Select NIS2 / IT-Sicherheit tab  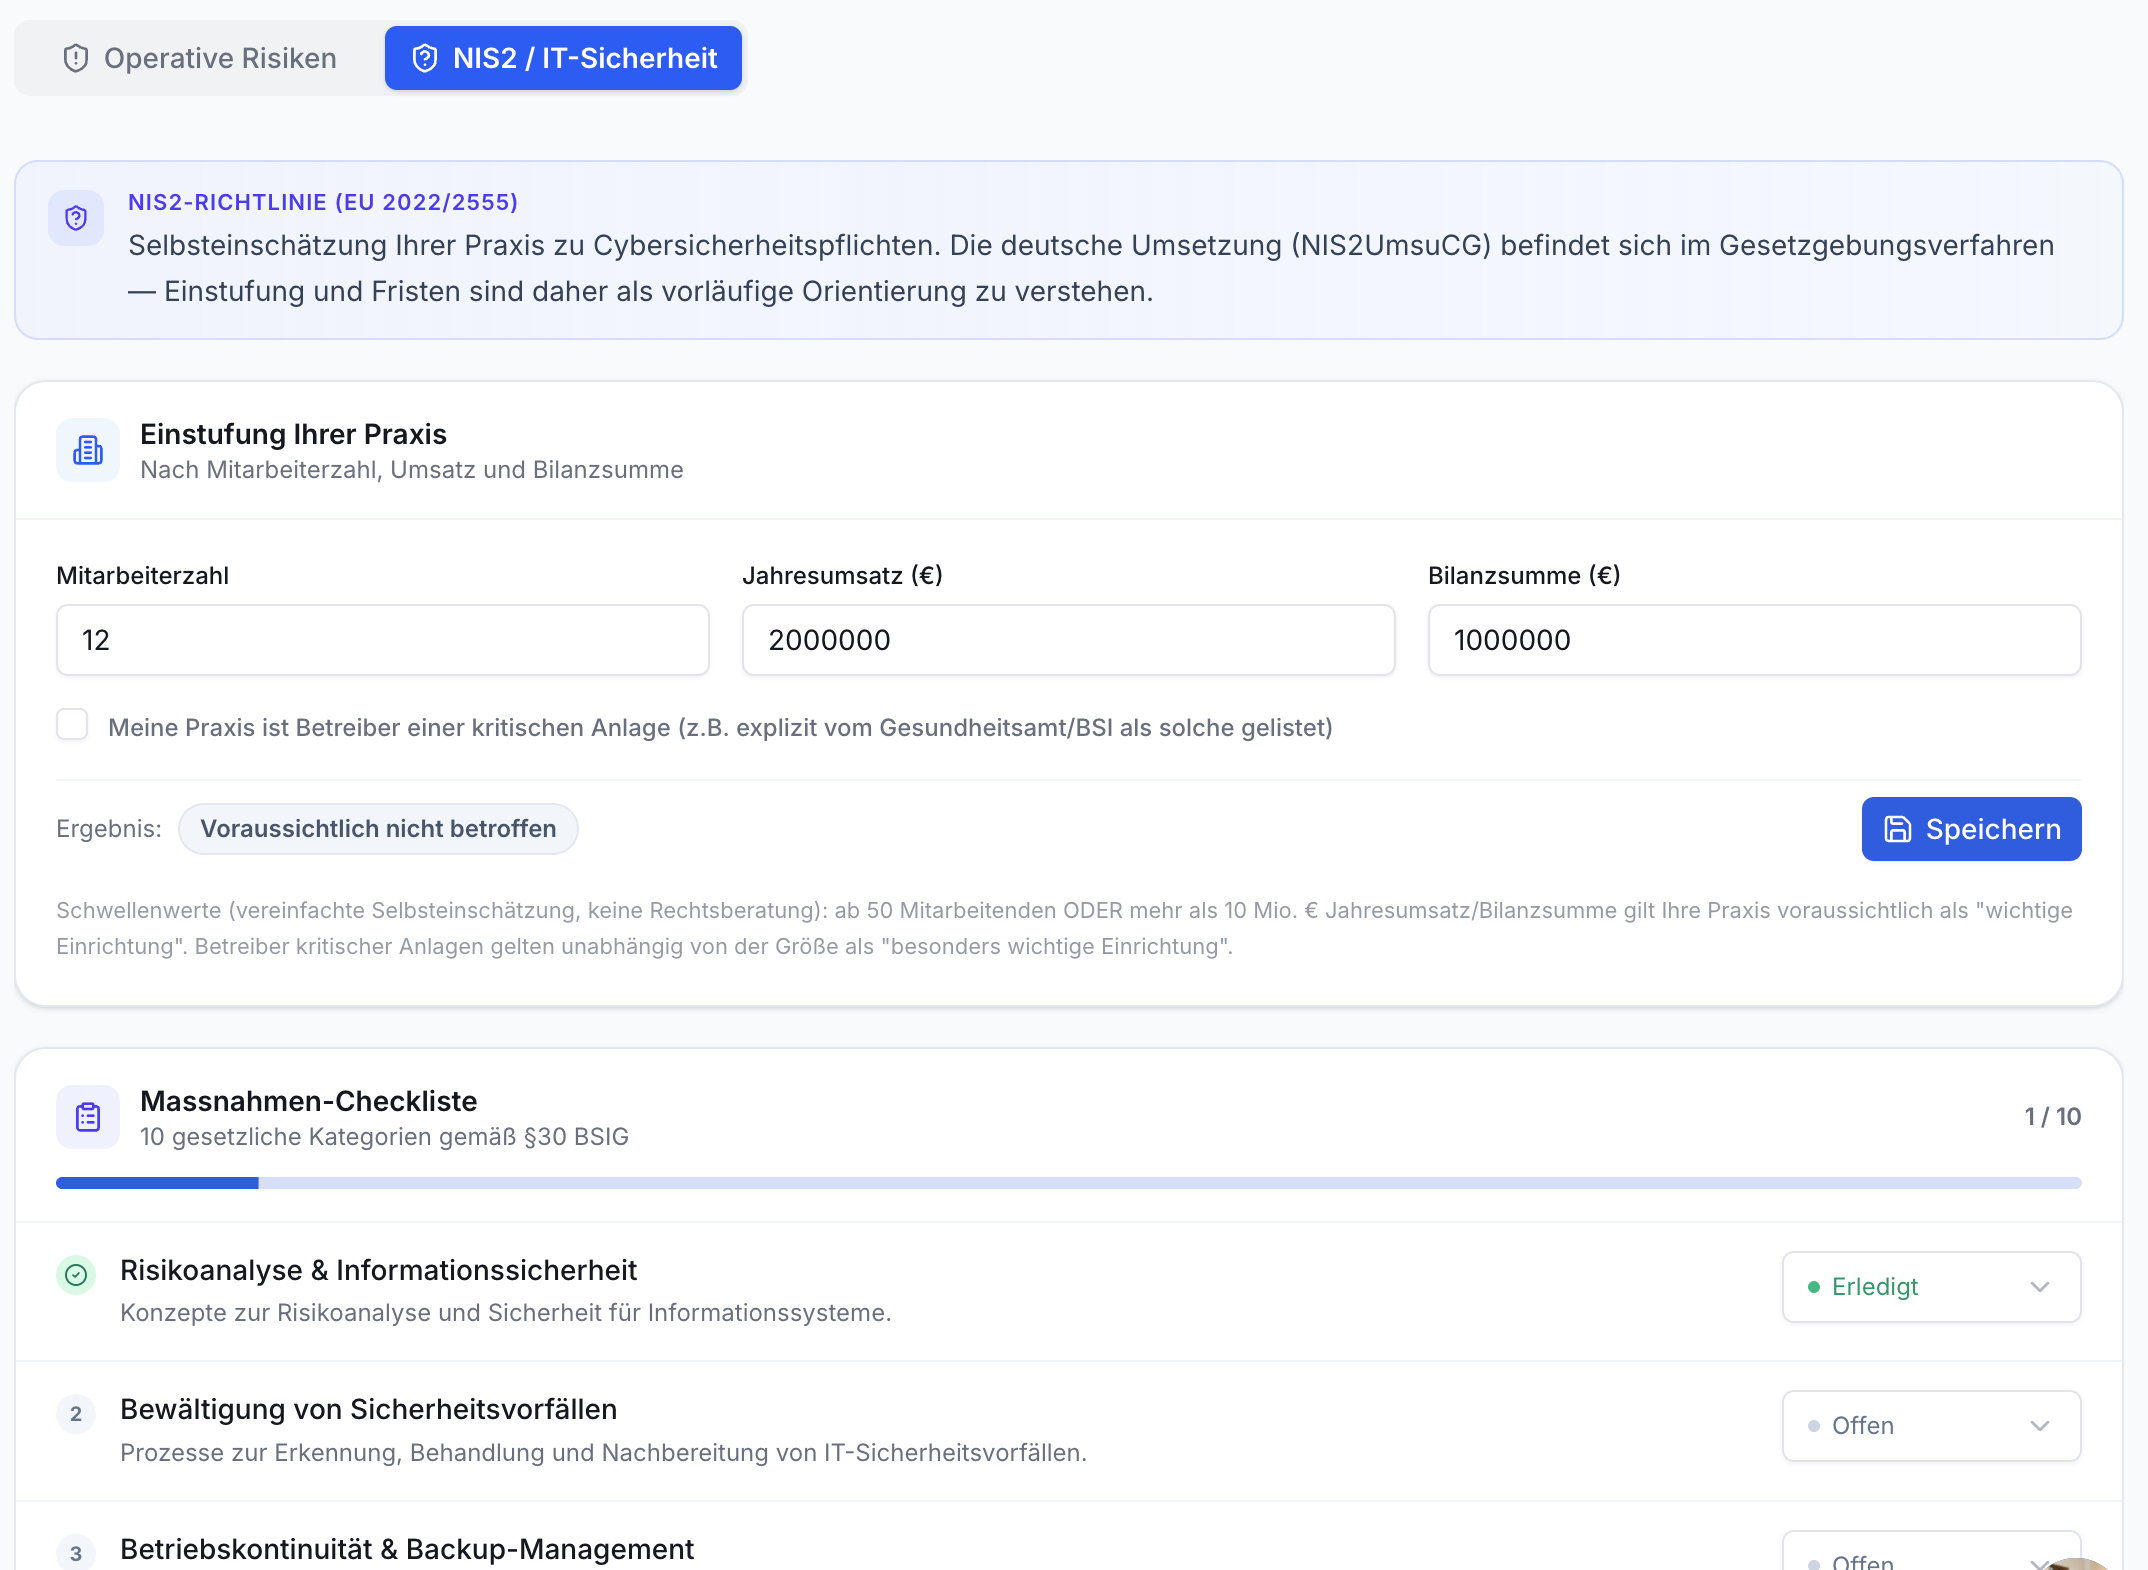563,58
